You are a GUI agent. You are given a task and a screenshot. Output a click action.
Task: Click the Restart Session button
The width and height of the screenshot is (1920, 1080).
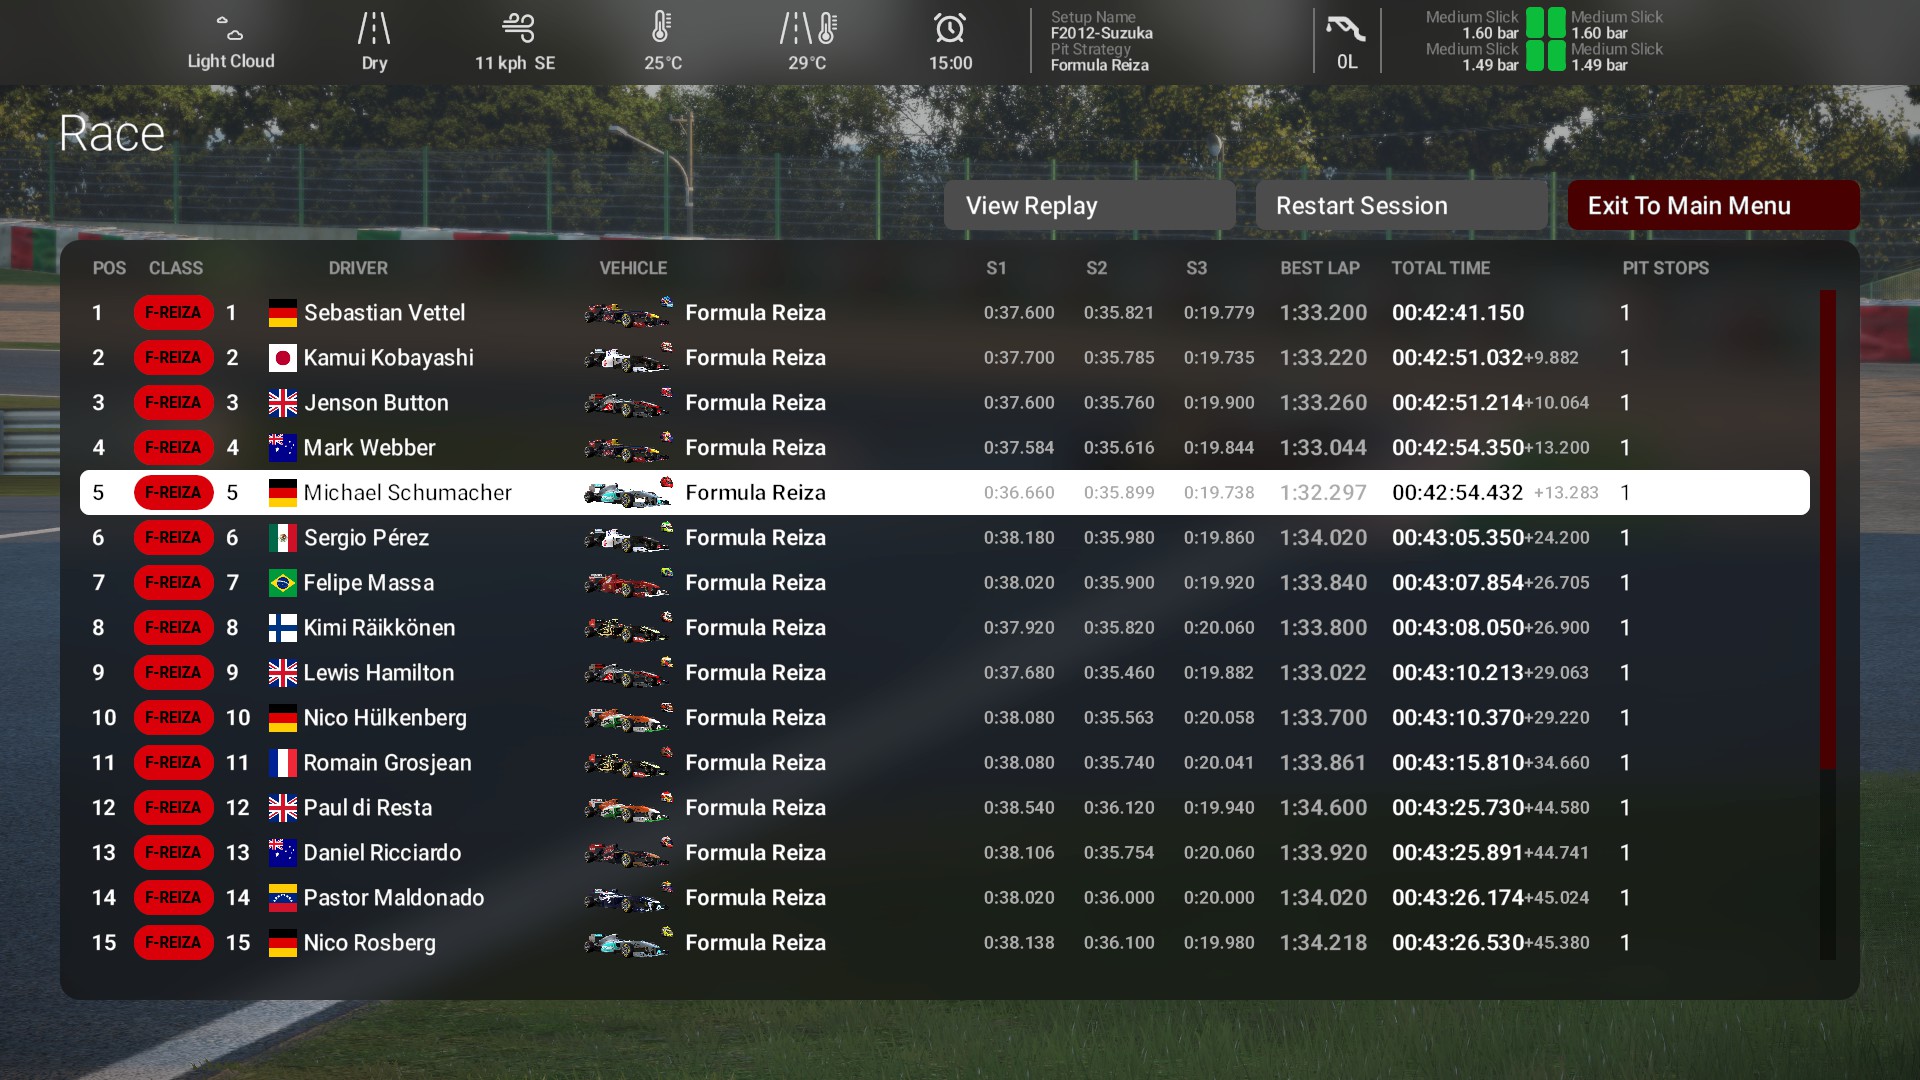[1401, 205]
